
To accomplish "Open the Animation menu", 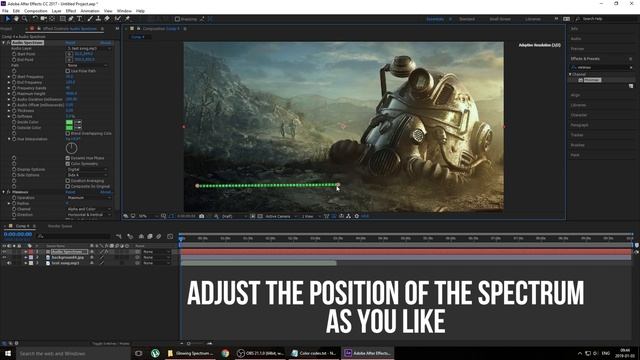I will coord(90,11).
